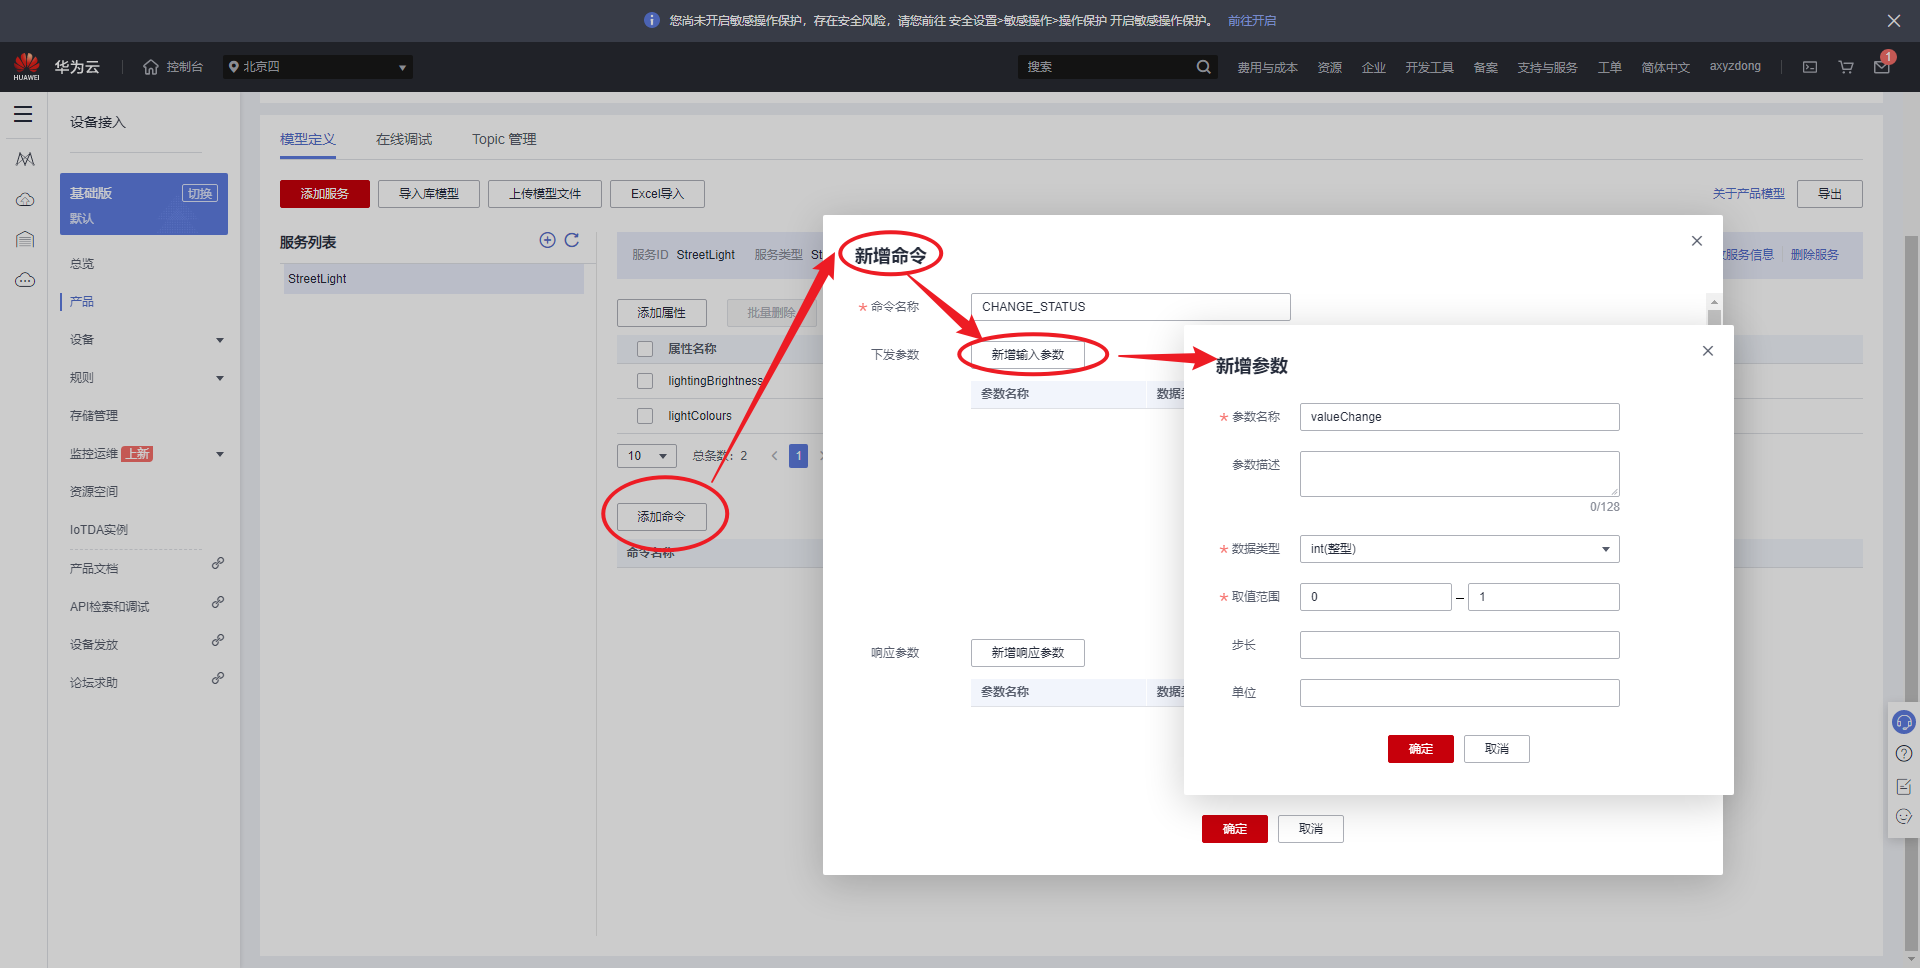Open the 关于产品模型 link
The width and height of the screenshot is (1920, 968).
click(x=1748, y=194)
